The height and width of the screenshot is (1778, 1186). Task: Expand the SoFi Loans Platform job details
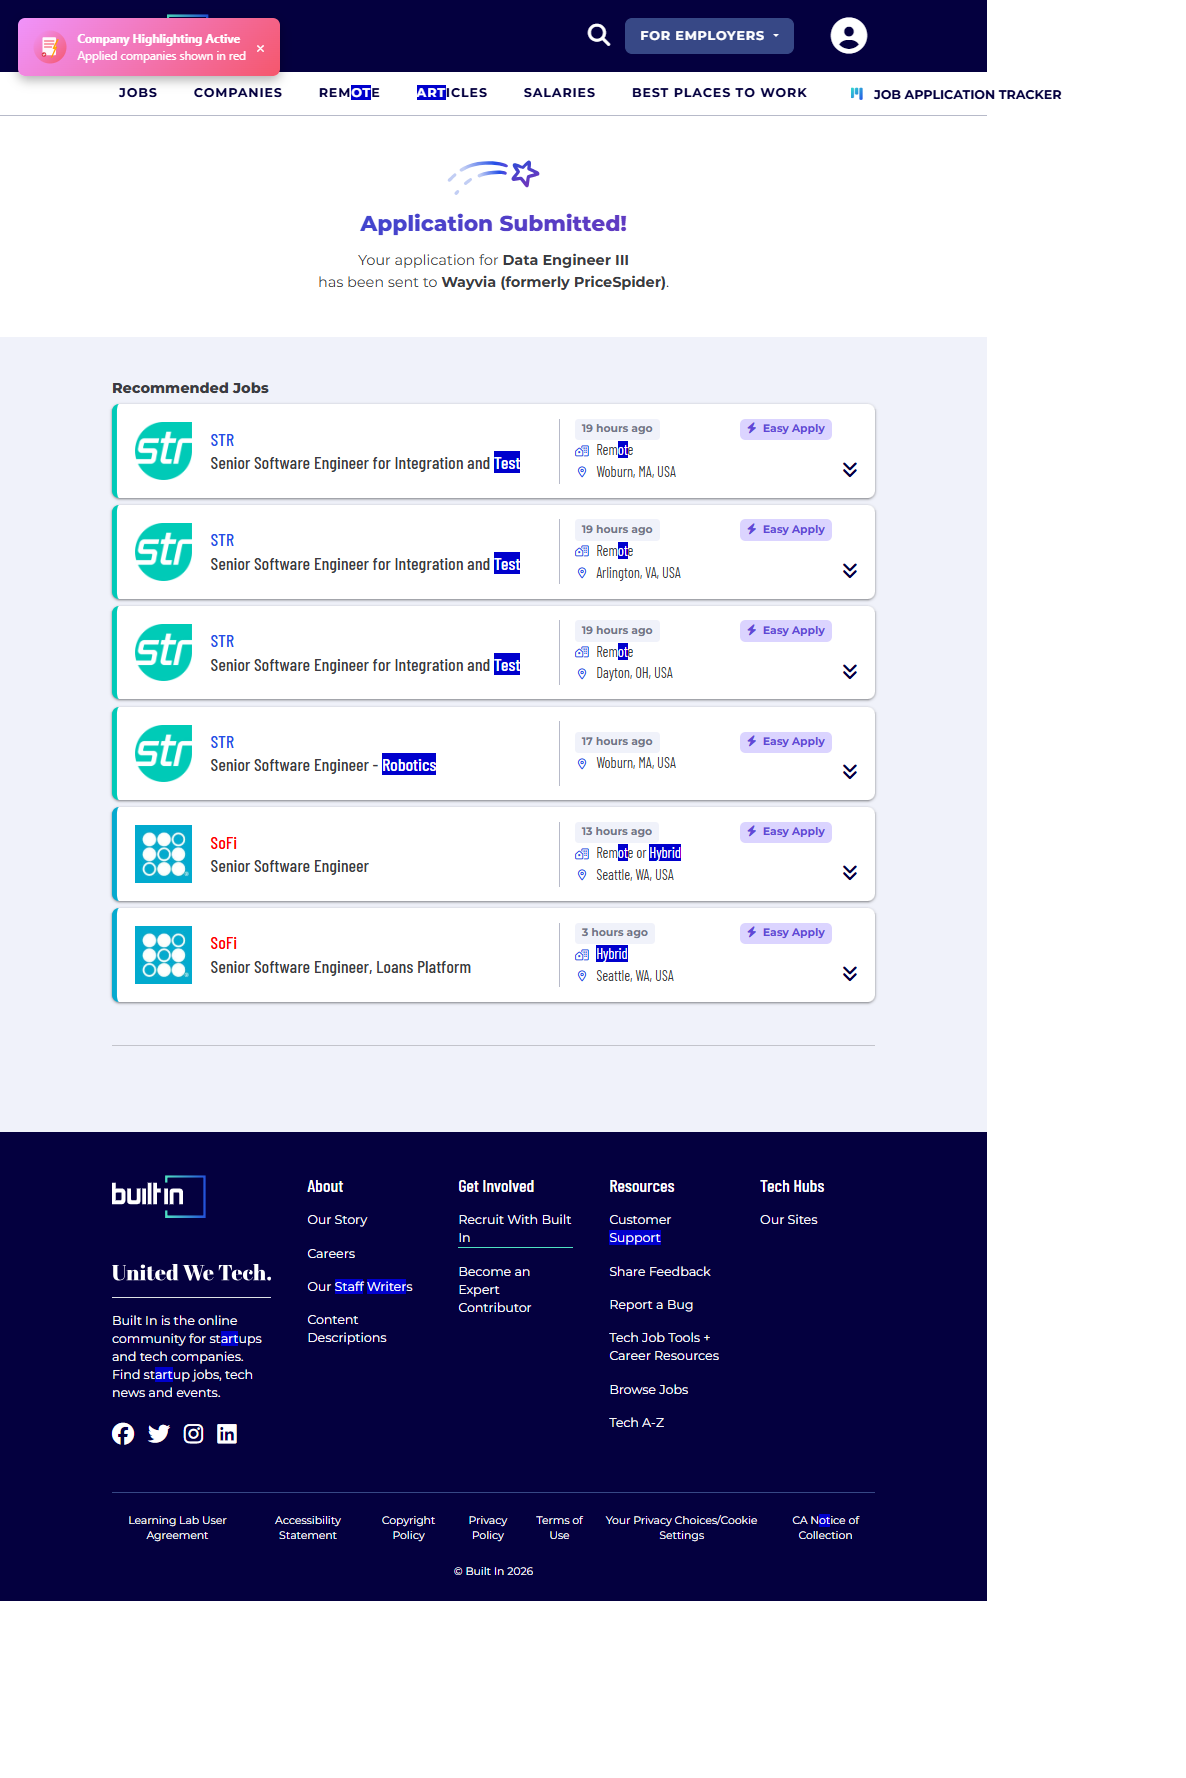point(849,974)
